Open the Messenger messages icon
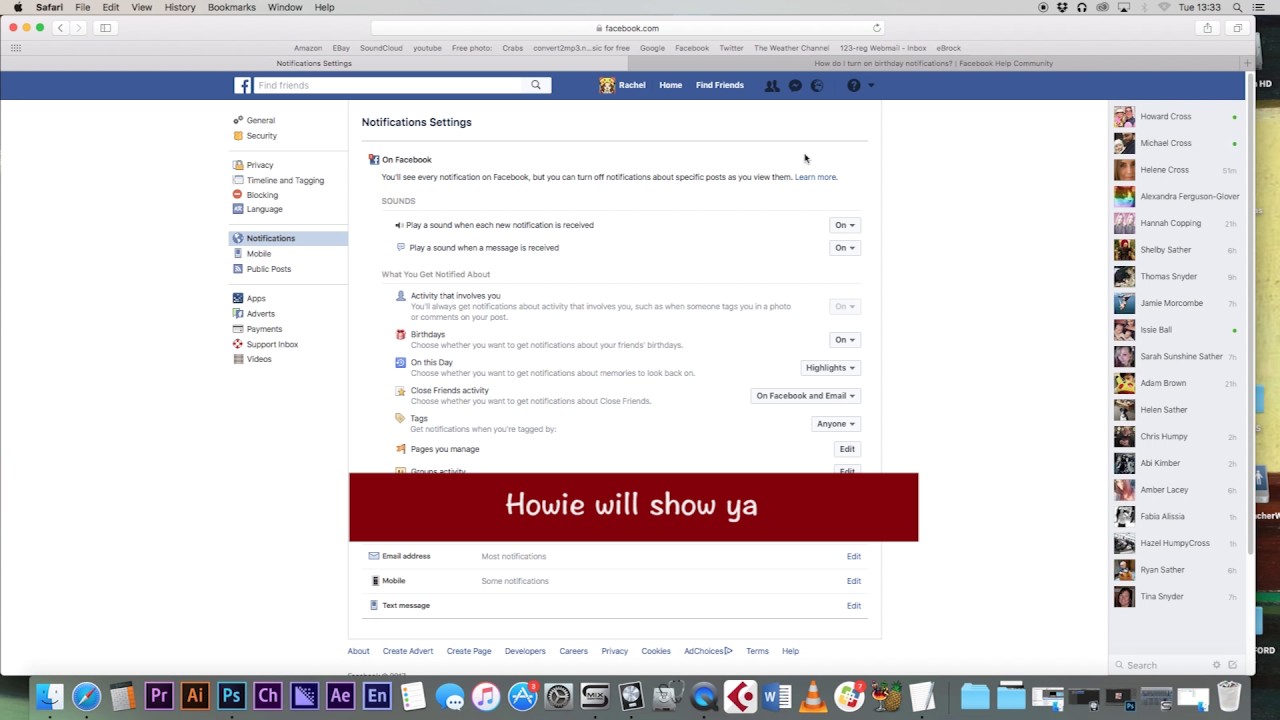 [x=795, y=86]
